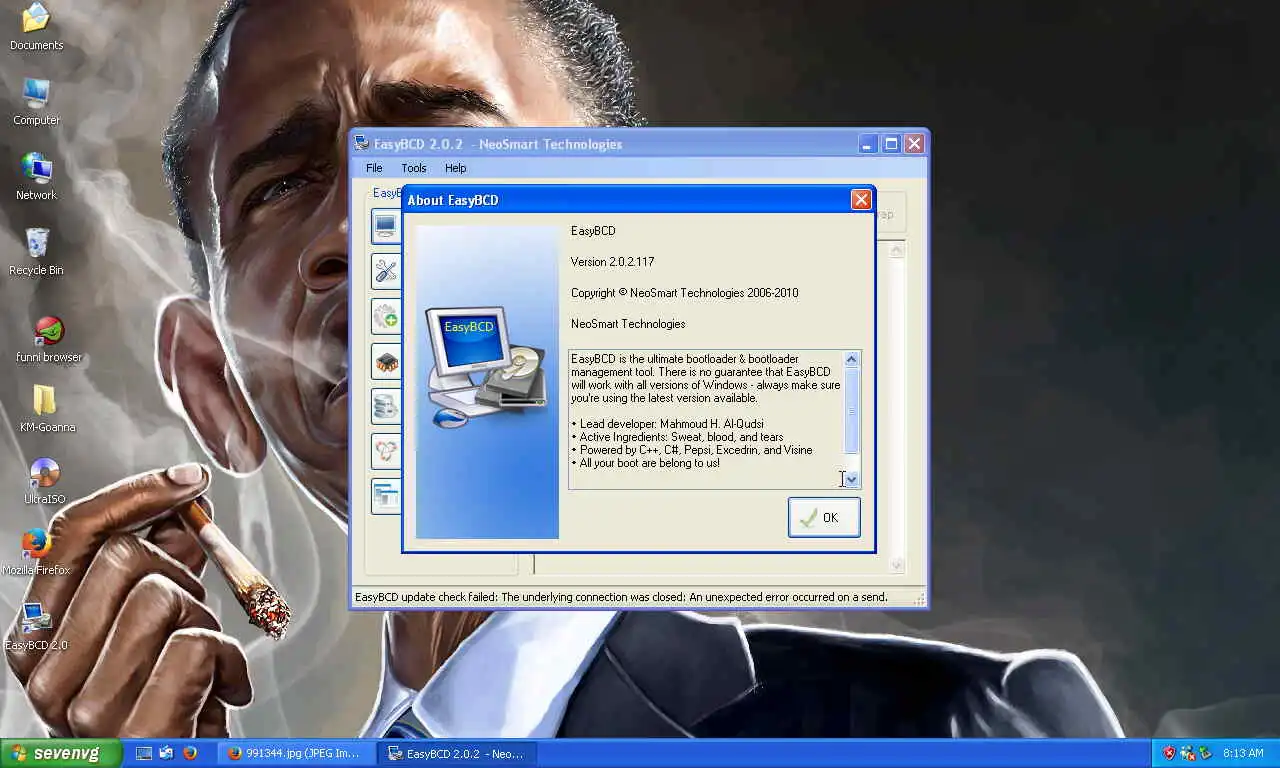Click the middle system tray icon
1280x768 pixels.
(1188, 753)
